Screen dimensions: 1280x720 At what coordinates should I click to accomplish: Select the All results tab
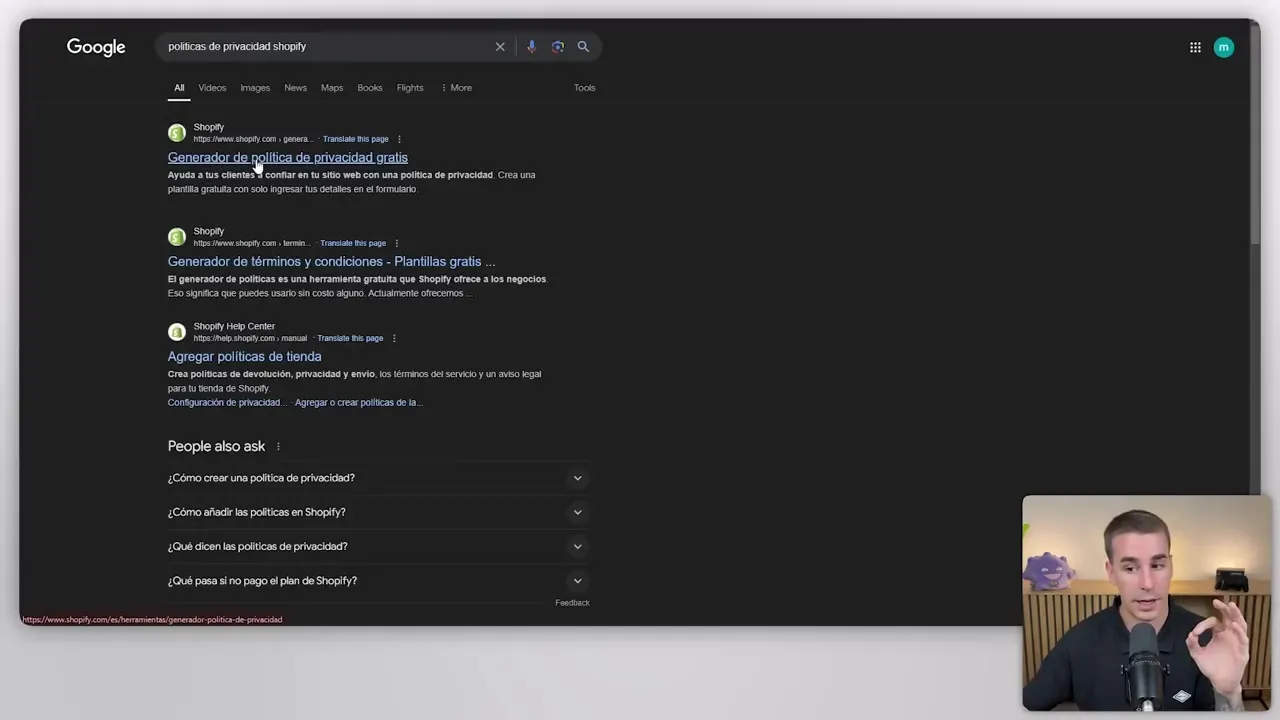pos(179,88)
